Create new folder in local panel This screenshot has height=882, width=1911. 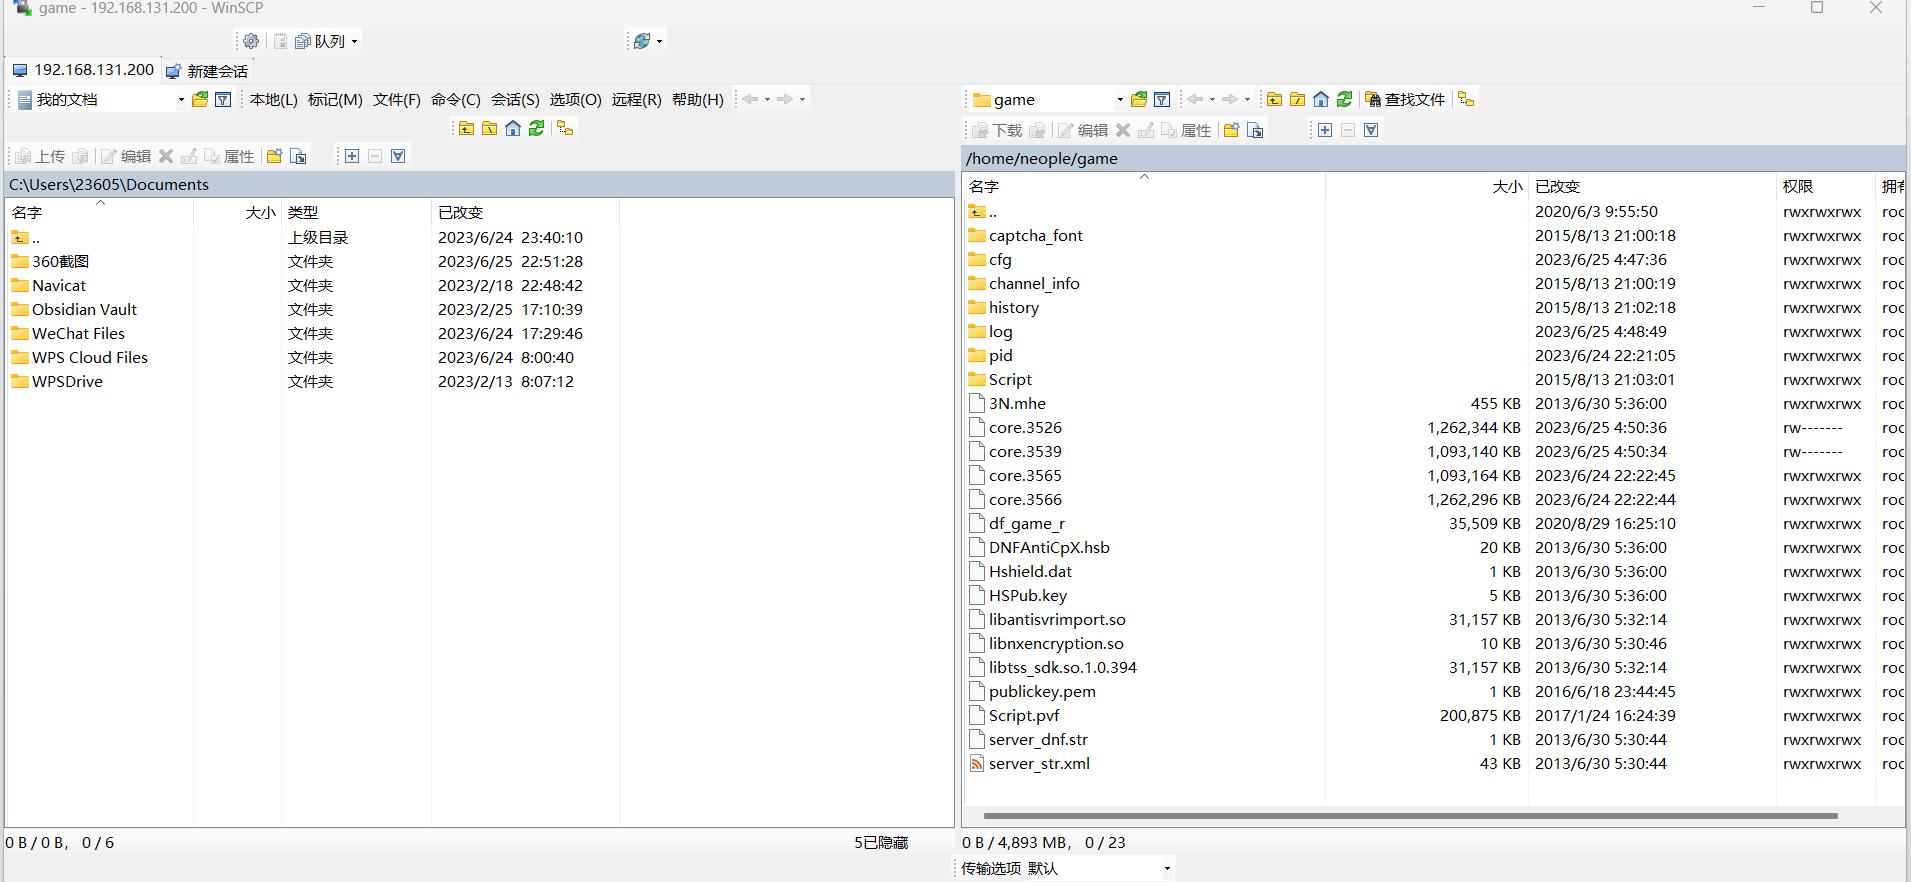(274, 156)
